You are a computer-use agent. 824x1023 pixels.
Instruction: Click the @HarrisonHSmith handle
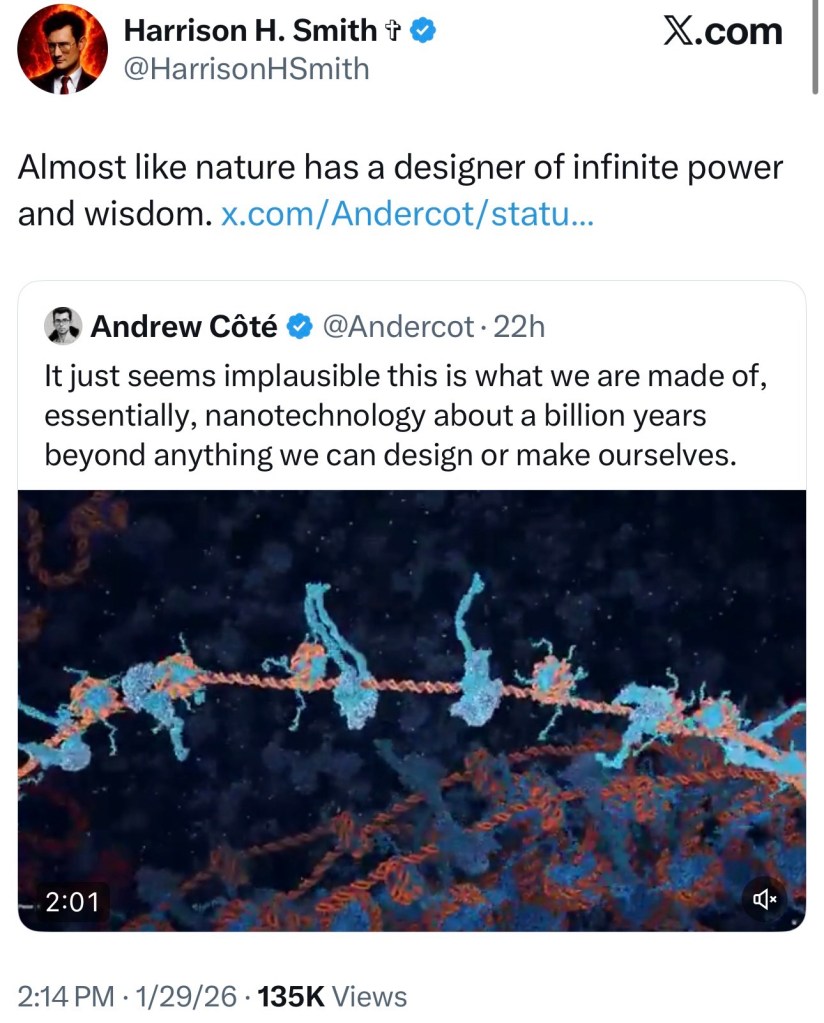(x=244, y=68)
